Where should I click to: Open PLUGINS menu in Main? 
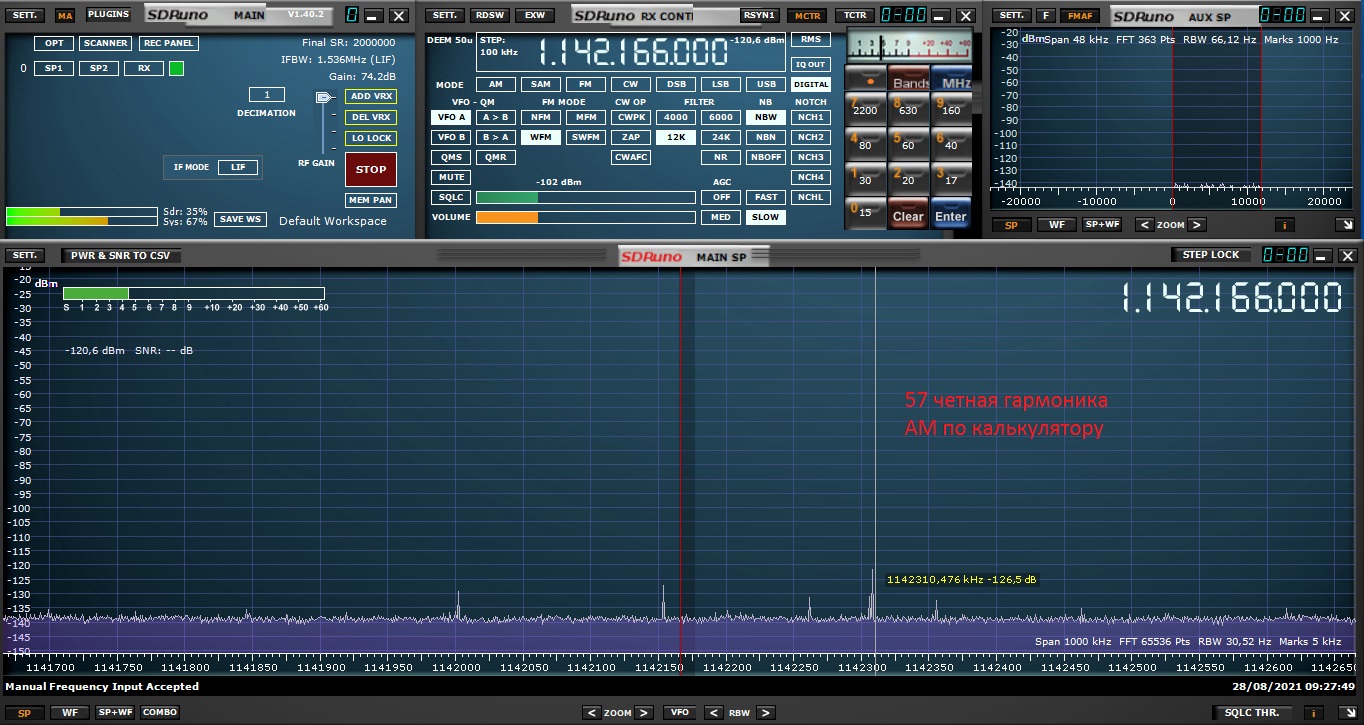(x=108, y=15)
